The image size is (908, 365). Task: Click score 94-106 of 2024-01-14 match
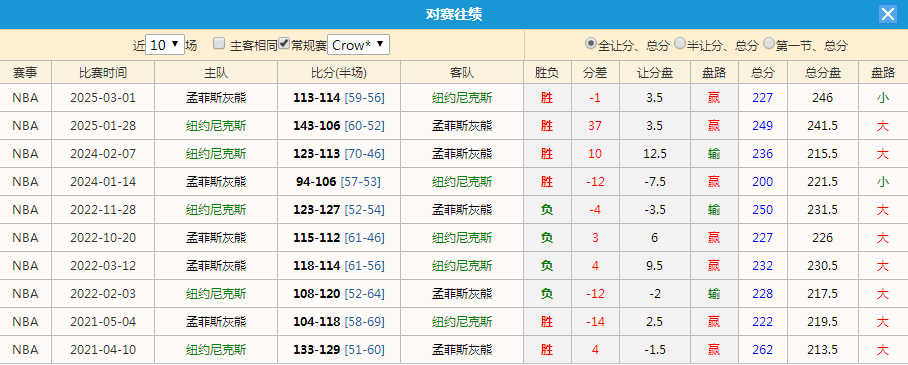click(316, 182)
